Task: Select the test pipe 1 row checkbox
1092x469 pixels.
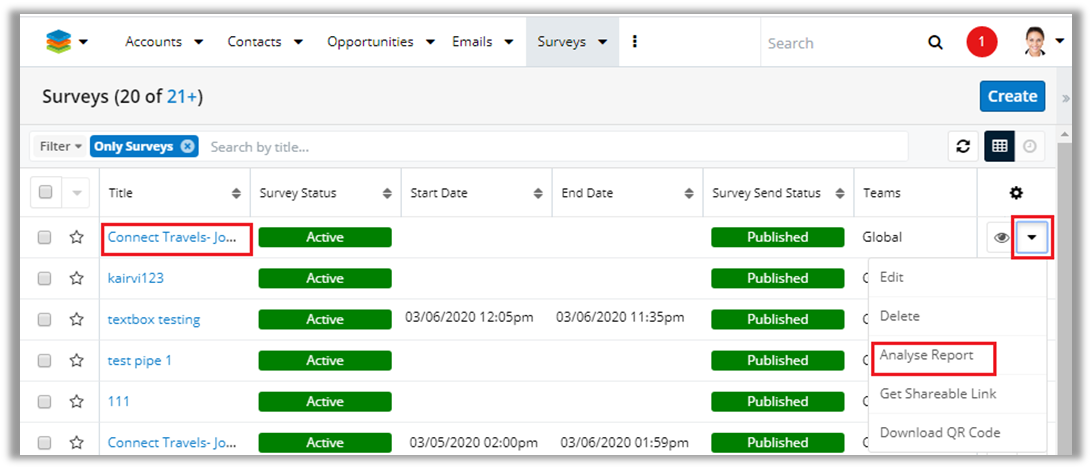Action: pyautogui.click(x=44, y=360)
